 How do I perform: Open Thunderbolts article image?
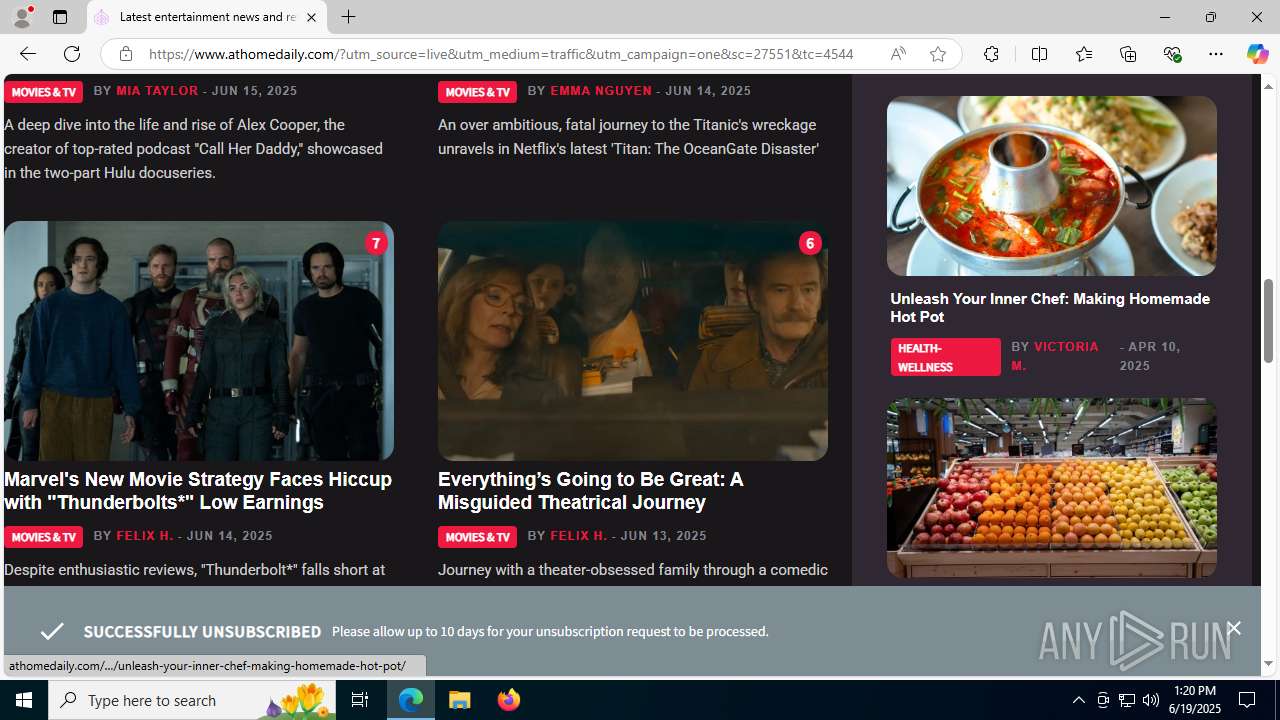click(x=199, y=341)
